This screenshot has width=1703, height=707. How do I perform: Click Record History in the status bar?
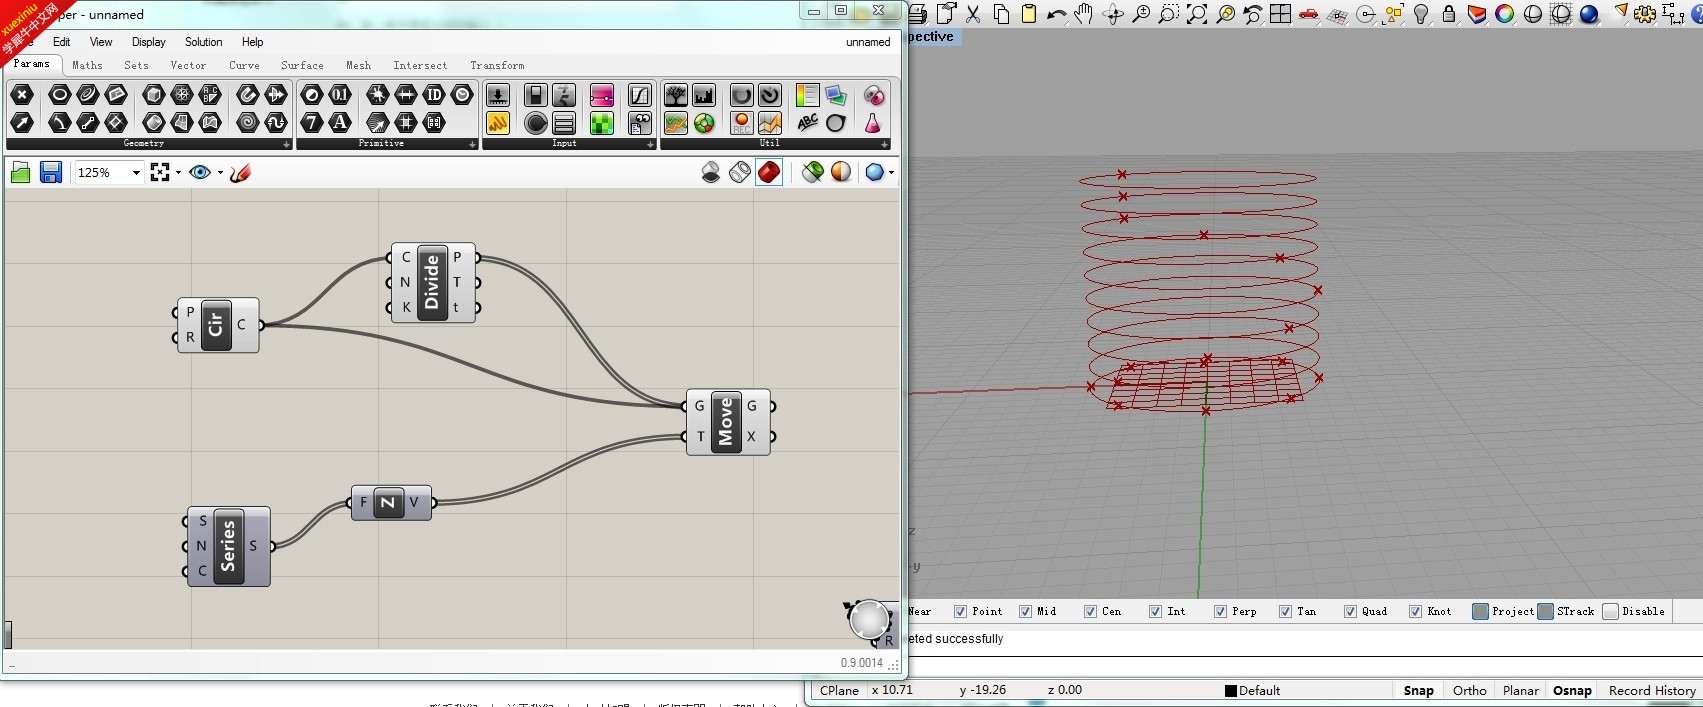[1652, 690]
